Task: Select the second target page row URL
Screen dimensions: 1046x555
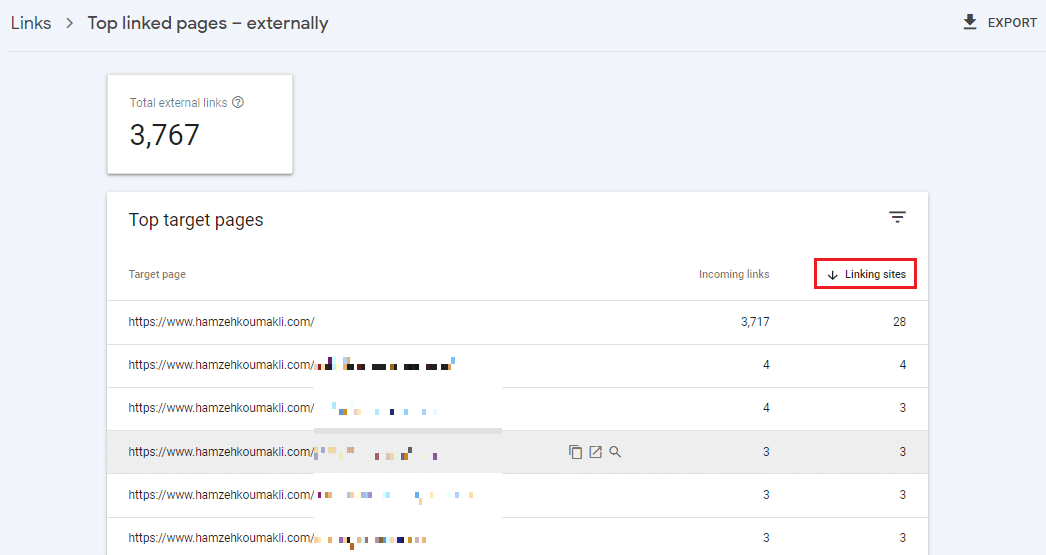Action: coord(221,365)
